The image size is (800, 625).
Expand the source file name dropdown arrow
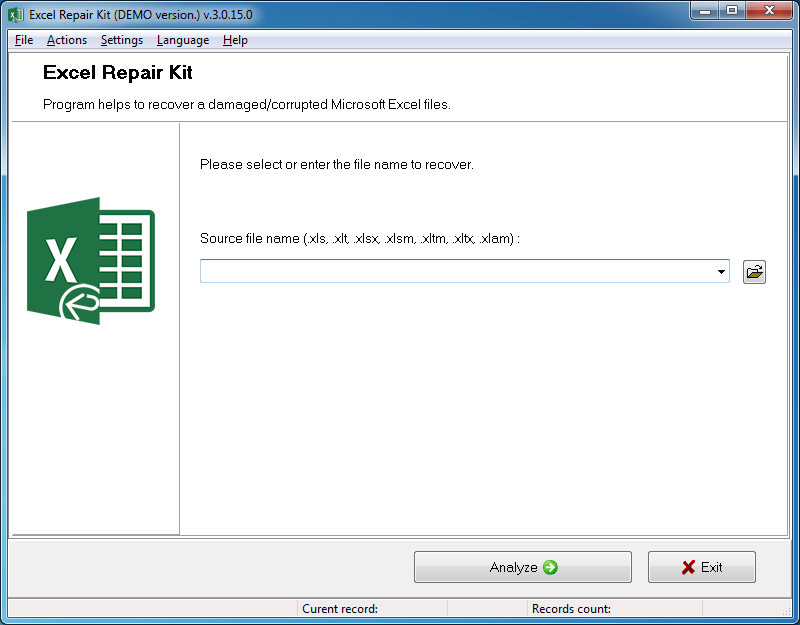tap(721, 271)
